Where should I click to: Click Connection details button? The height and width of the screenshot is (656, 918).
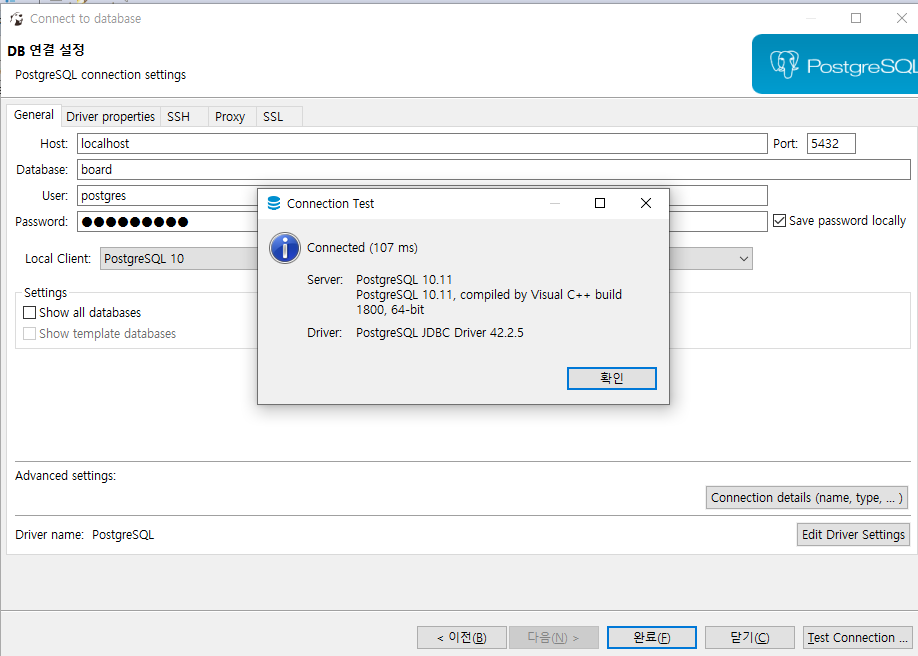click(806, 498)
